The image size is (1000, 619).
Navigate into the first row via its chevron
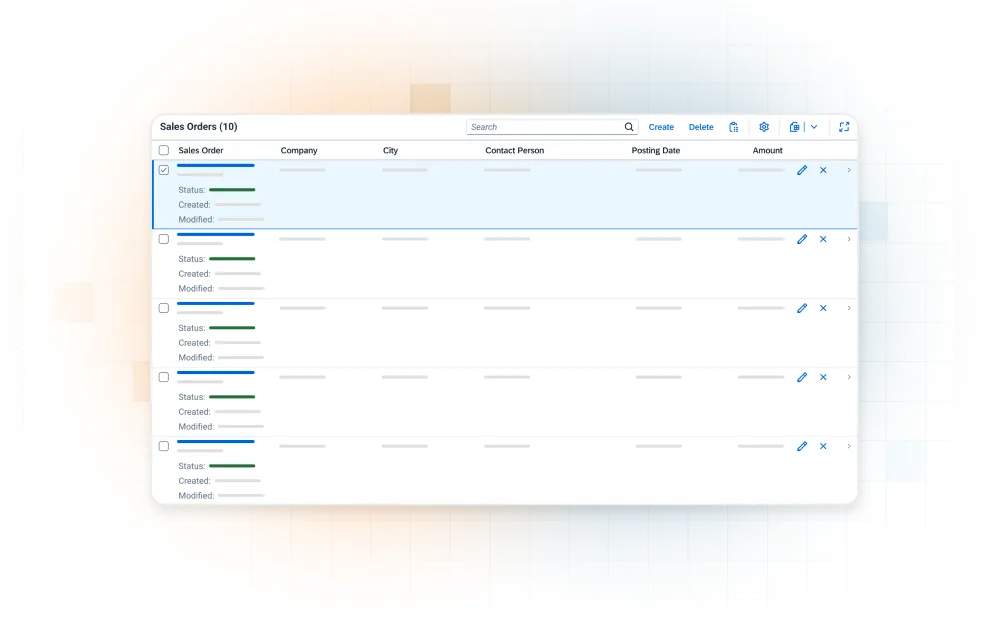point(849,170)
